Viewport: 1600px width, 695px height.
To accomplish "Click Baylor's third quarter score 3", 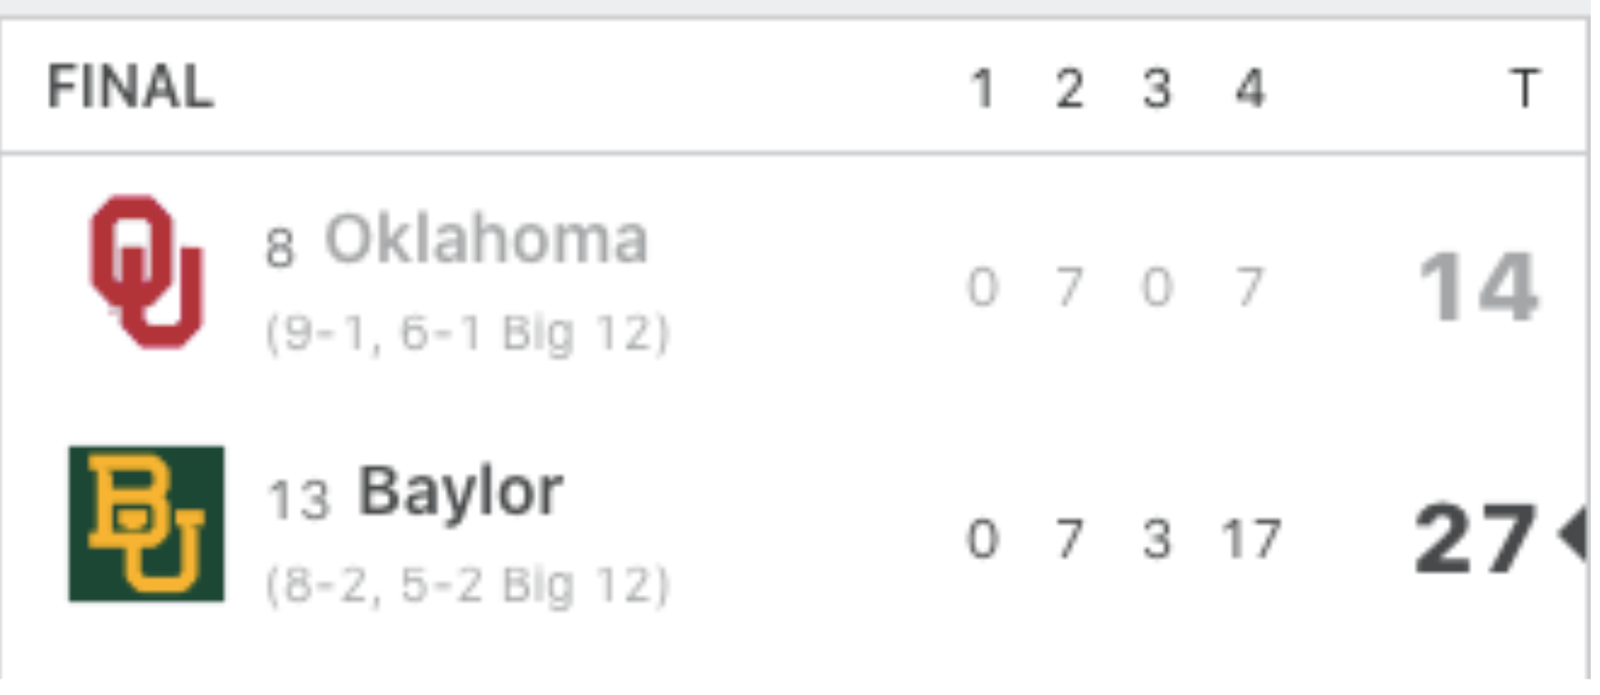I will [x=1157, y=540].
